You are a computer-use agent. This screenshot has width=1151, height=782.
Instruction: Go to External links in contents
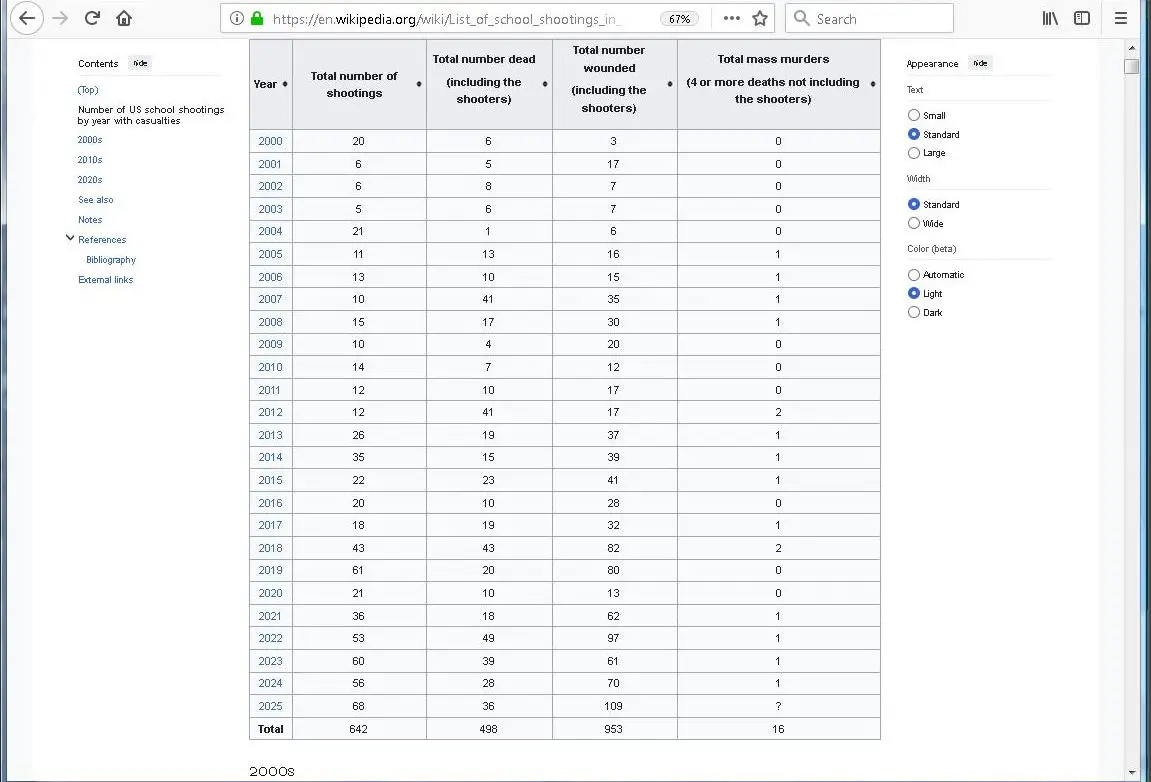[x=105, y=280]
